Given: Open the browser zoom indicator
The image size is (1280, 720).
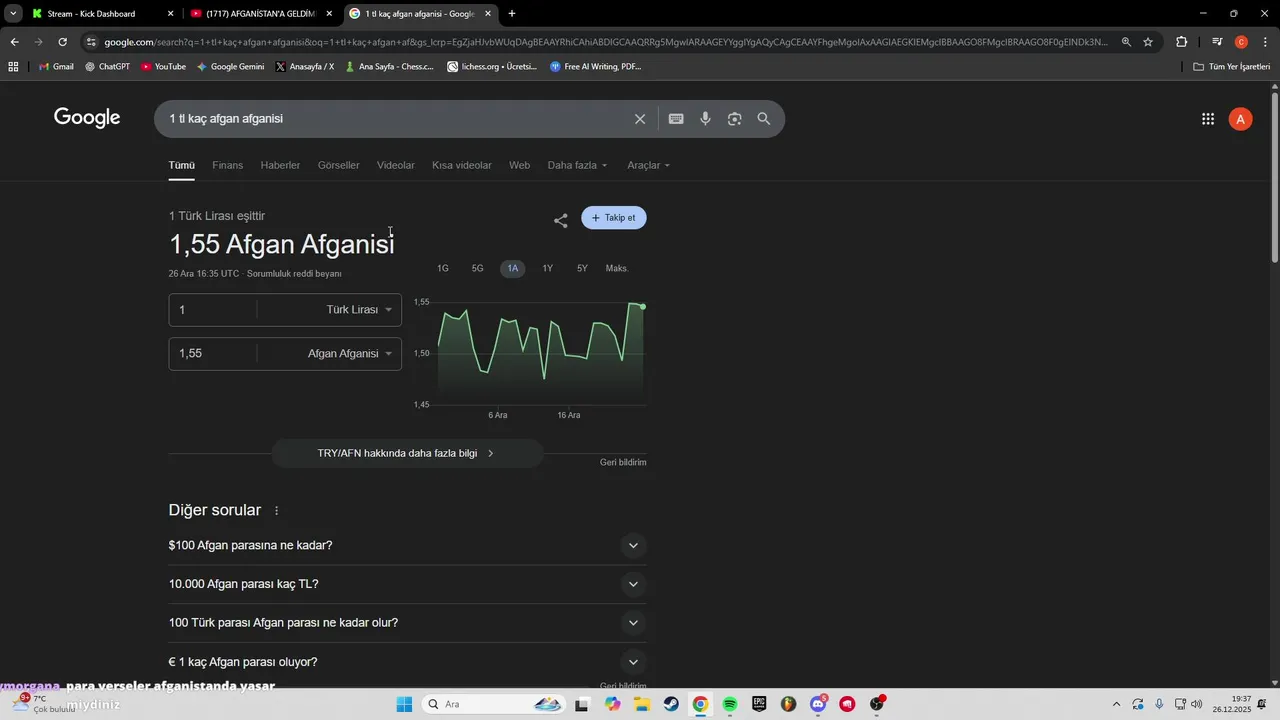Looking at the screenshot, I should click(x=1127, y=42).
